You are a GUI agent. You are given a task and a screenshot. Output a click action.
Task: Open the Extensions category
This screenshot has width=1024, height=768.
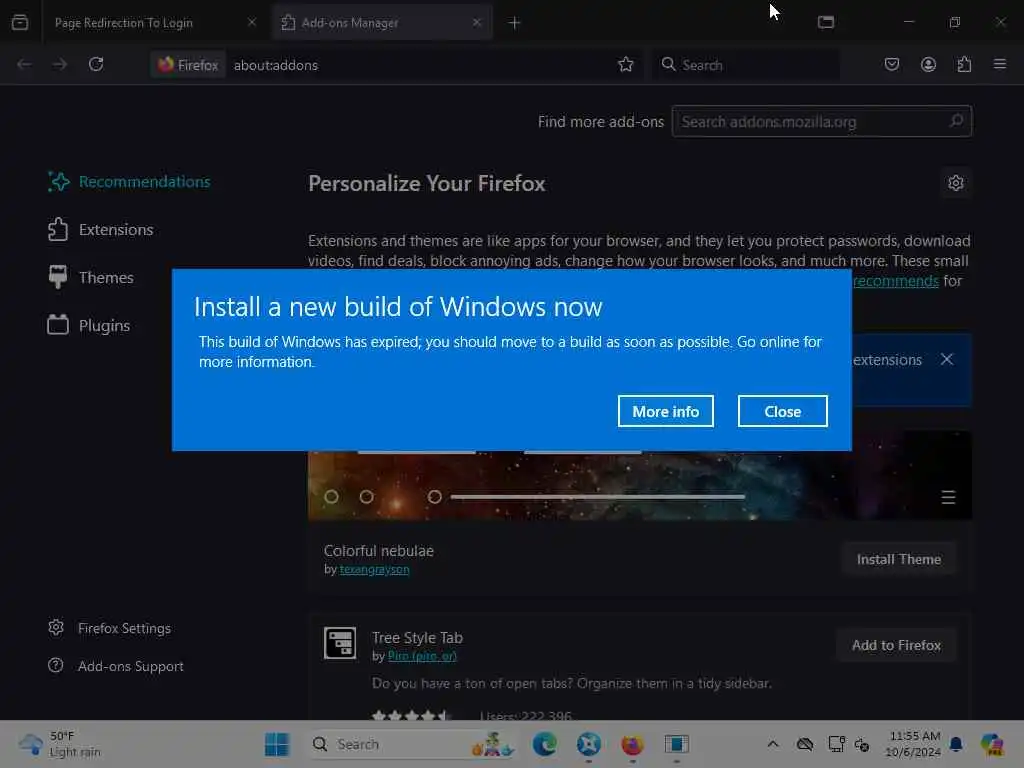pyautogui.click(x=101, y=230)
